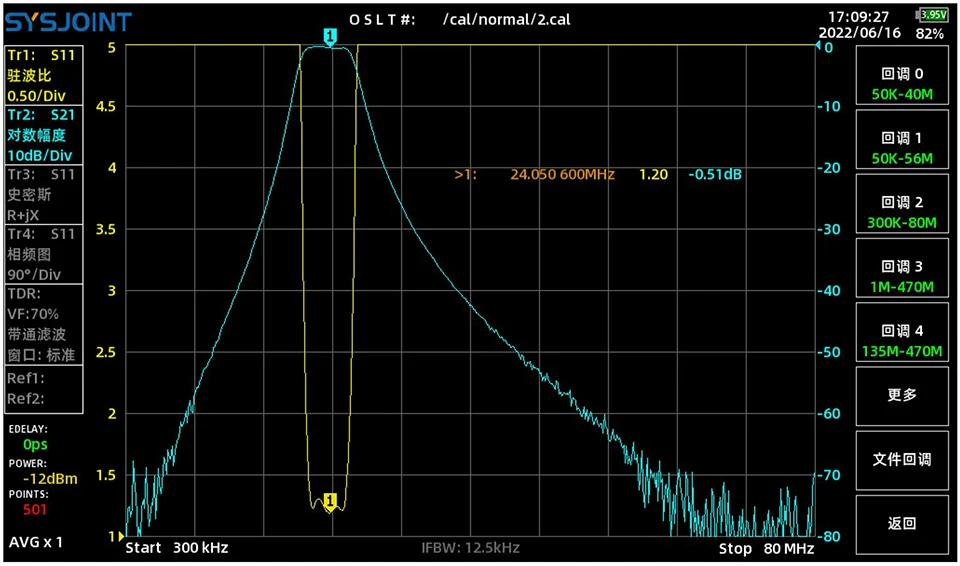Click the Stop 80 MHz frequency
This screenshot has width=960, height=566.
[x=767, y=548]
